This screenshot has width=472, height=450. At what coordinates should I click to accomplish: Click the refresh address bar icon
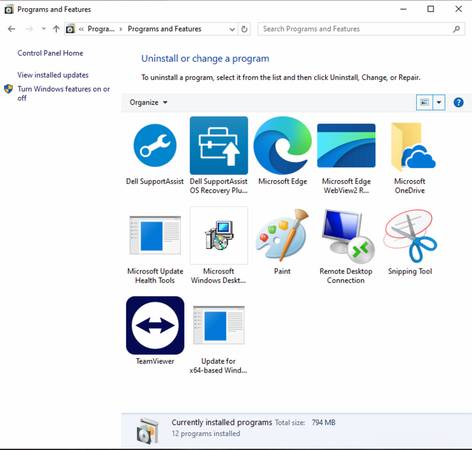244,29
